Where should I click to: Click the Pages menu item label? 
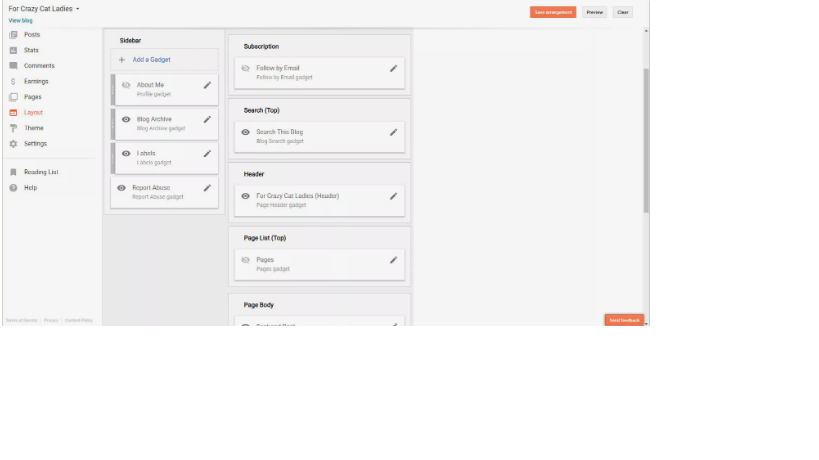(x=32, y=97)
